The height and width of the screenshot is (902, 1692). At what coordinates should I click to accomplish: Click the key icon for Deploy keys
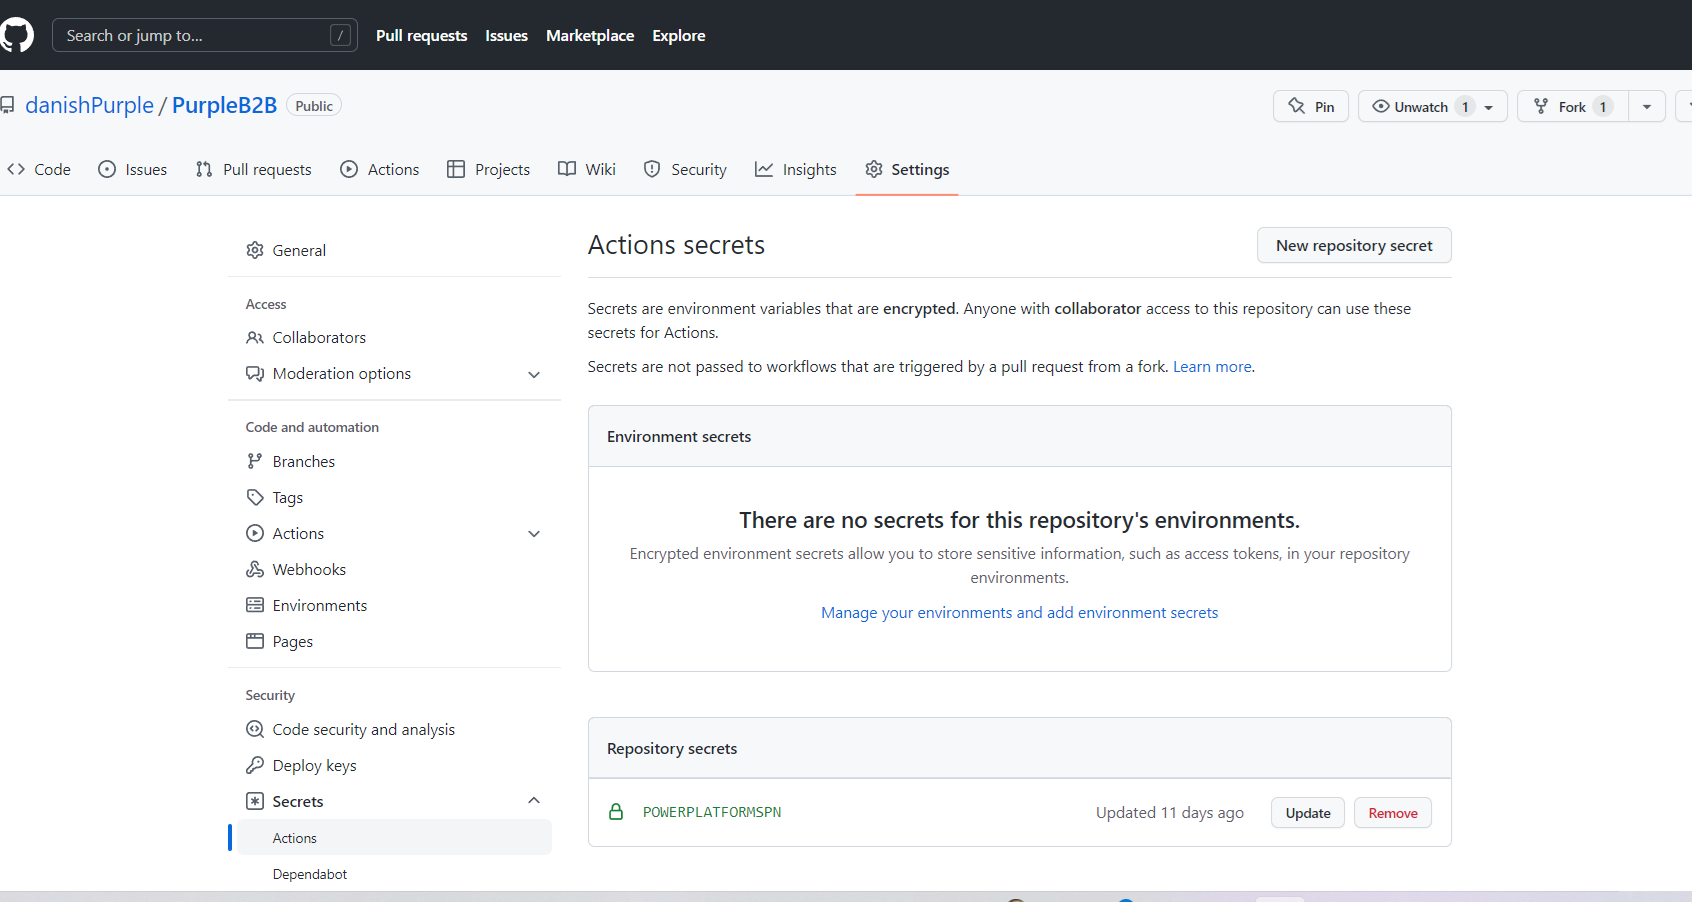point(255,765)
